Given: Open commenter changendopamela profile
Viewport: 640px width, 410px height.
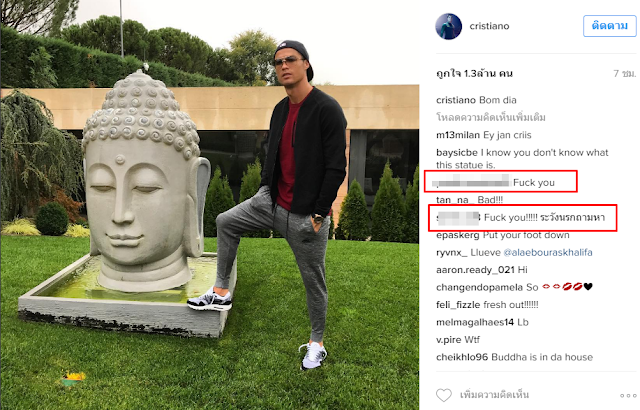Looking at the screenshot, I should tap(479, 288).
